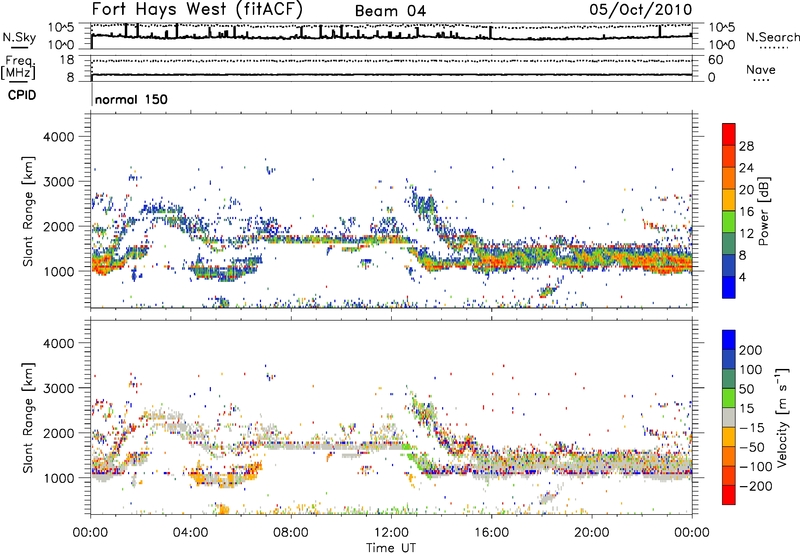Click the '04:00' time axis label
The height and width of the screenshot is (554, 800).
(190, 533)
